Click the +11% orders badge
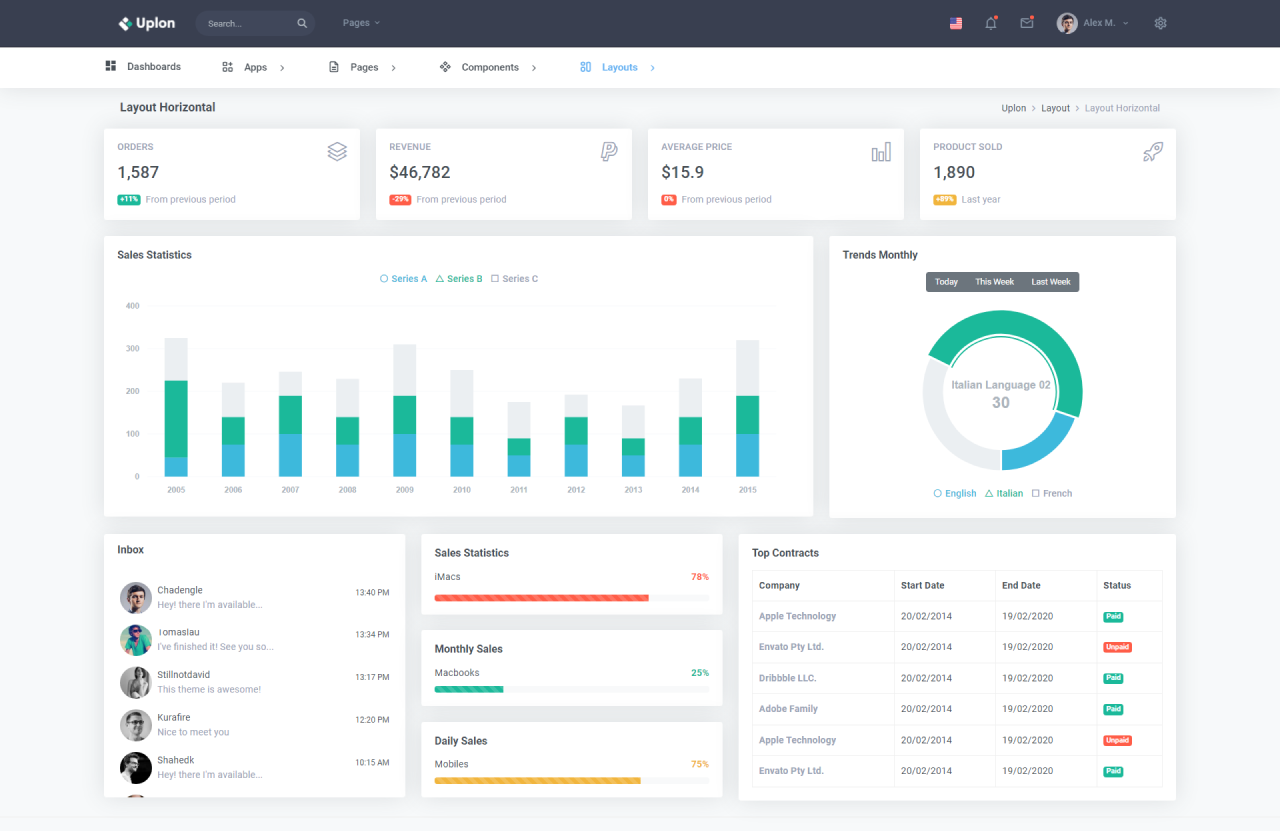The width and height of the screenshot is (1280, 831). click(x=129, y=200)
